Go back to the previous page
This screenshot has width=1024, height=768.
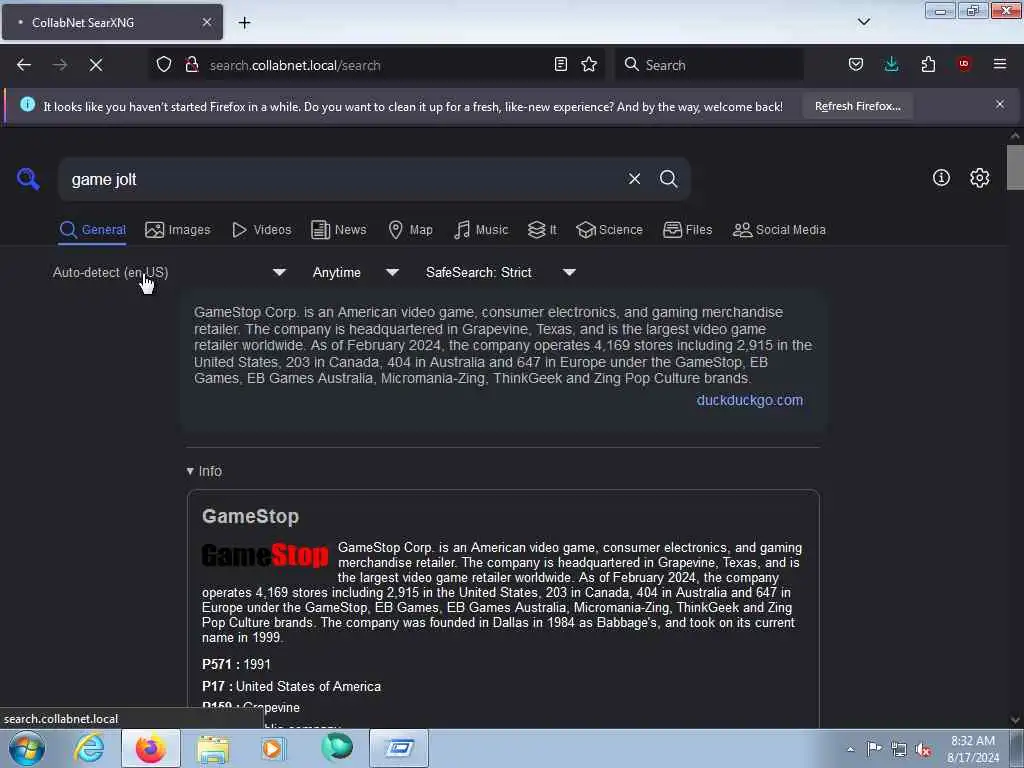coord(24,65)
